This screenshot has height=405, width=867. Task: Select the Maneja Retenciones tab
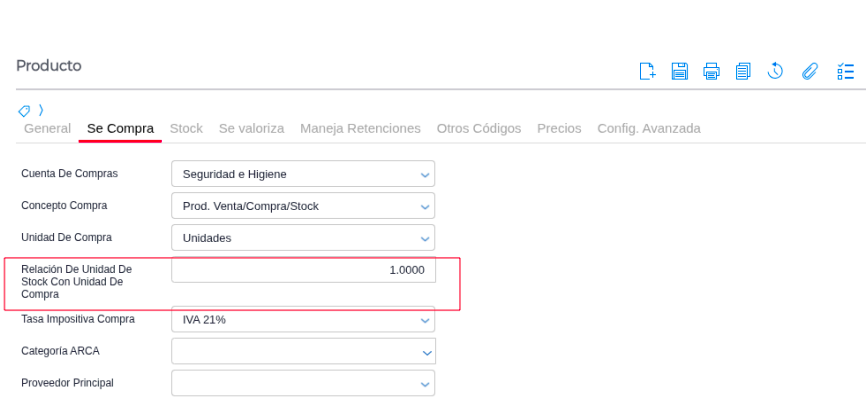point(360,129)
